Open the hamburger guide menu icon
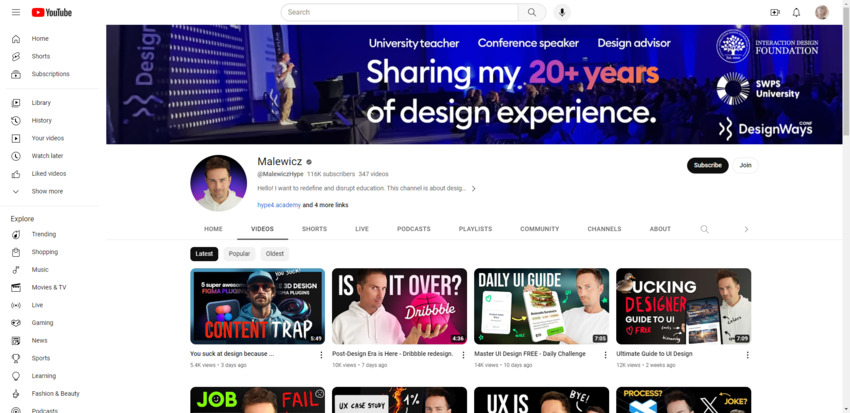 click(x=16, y=12)
